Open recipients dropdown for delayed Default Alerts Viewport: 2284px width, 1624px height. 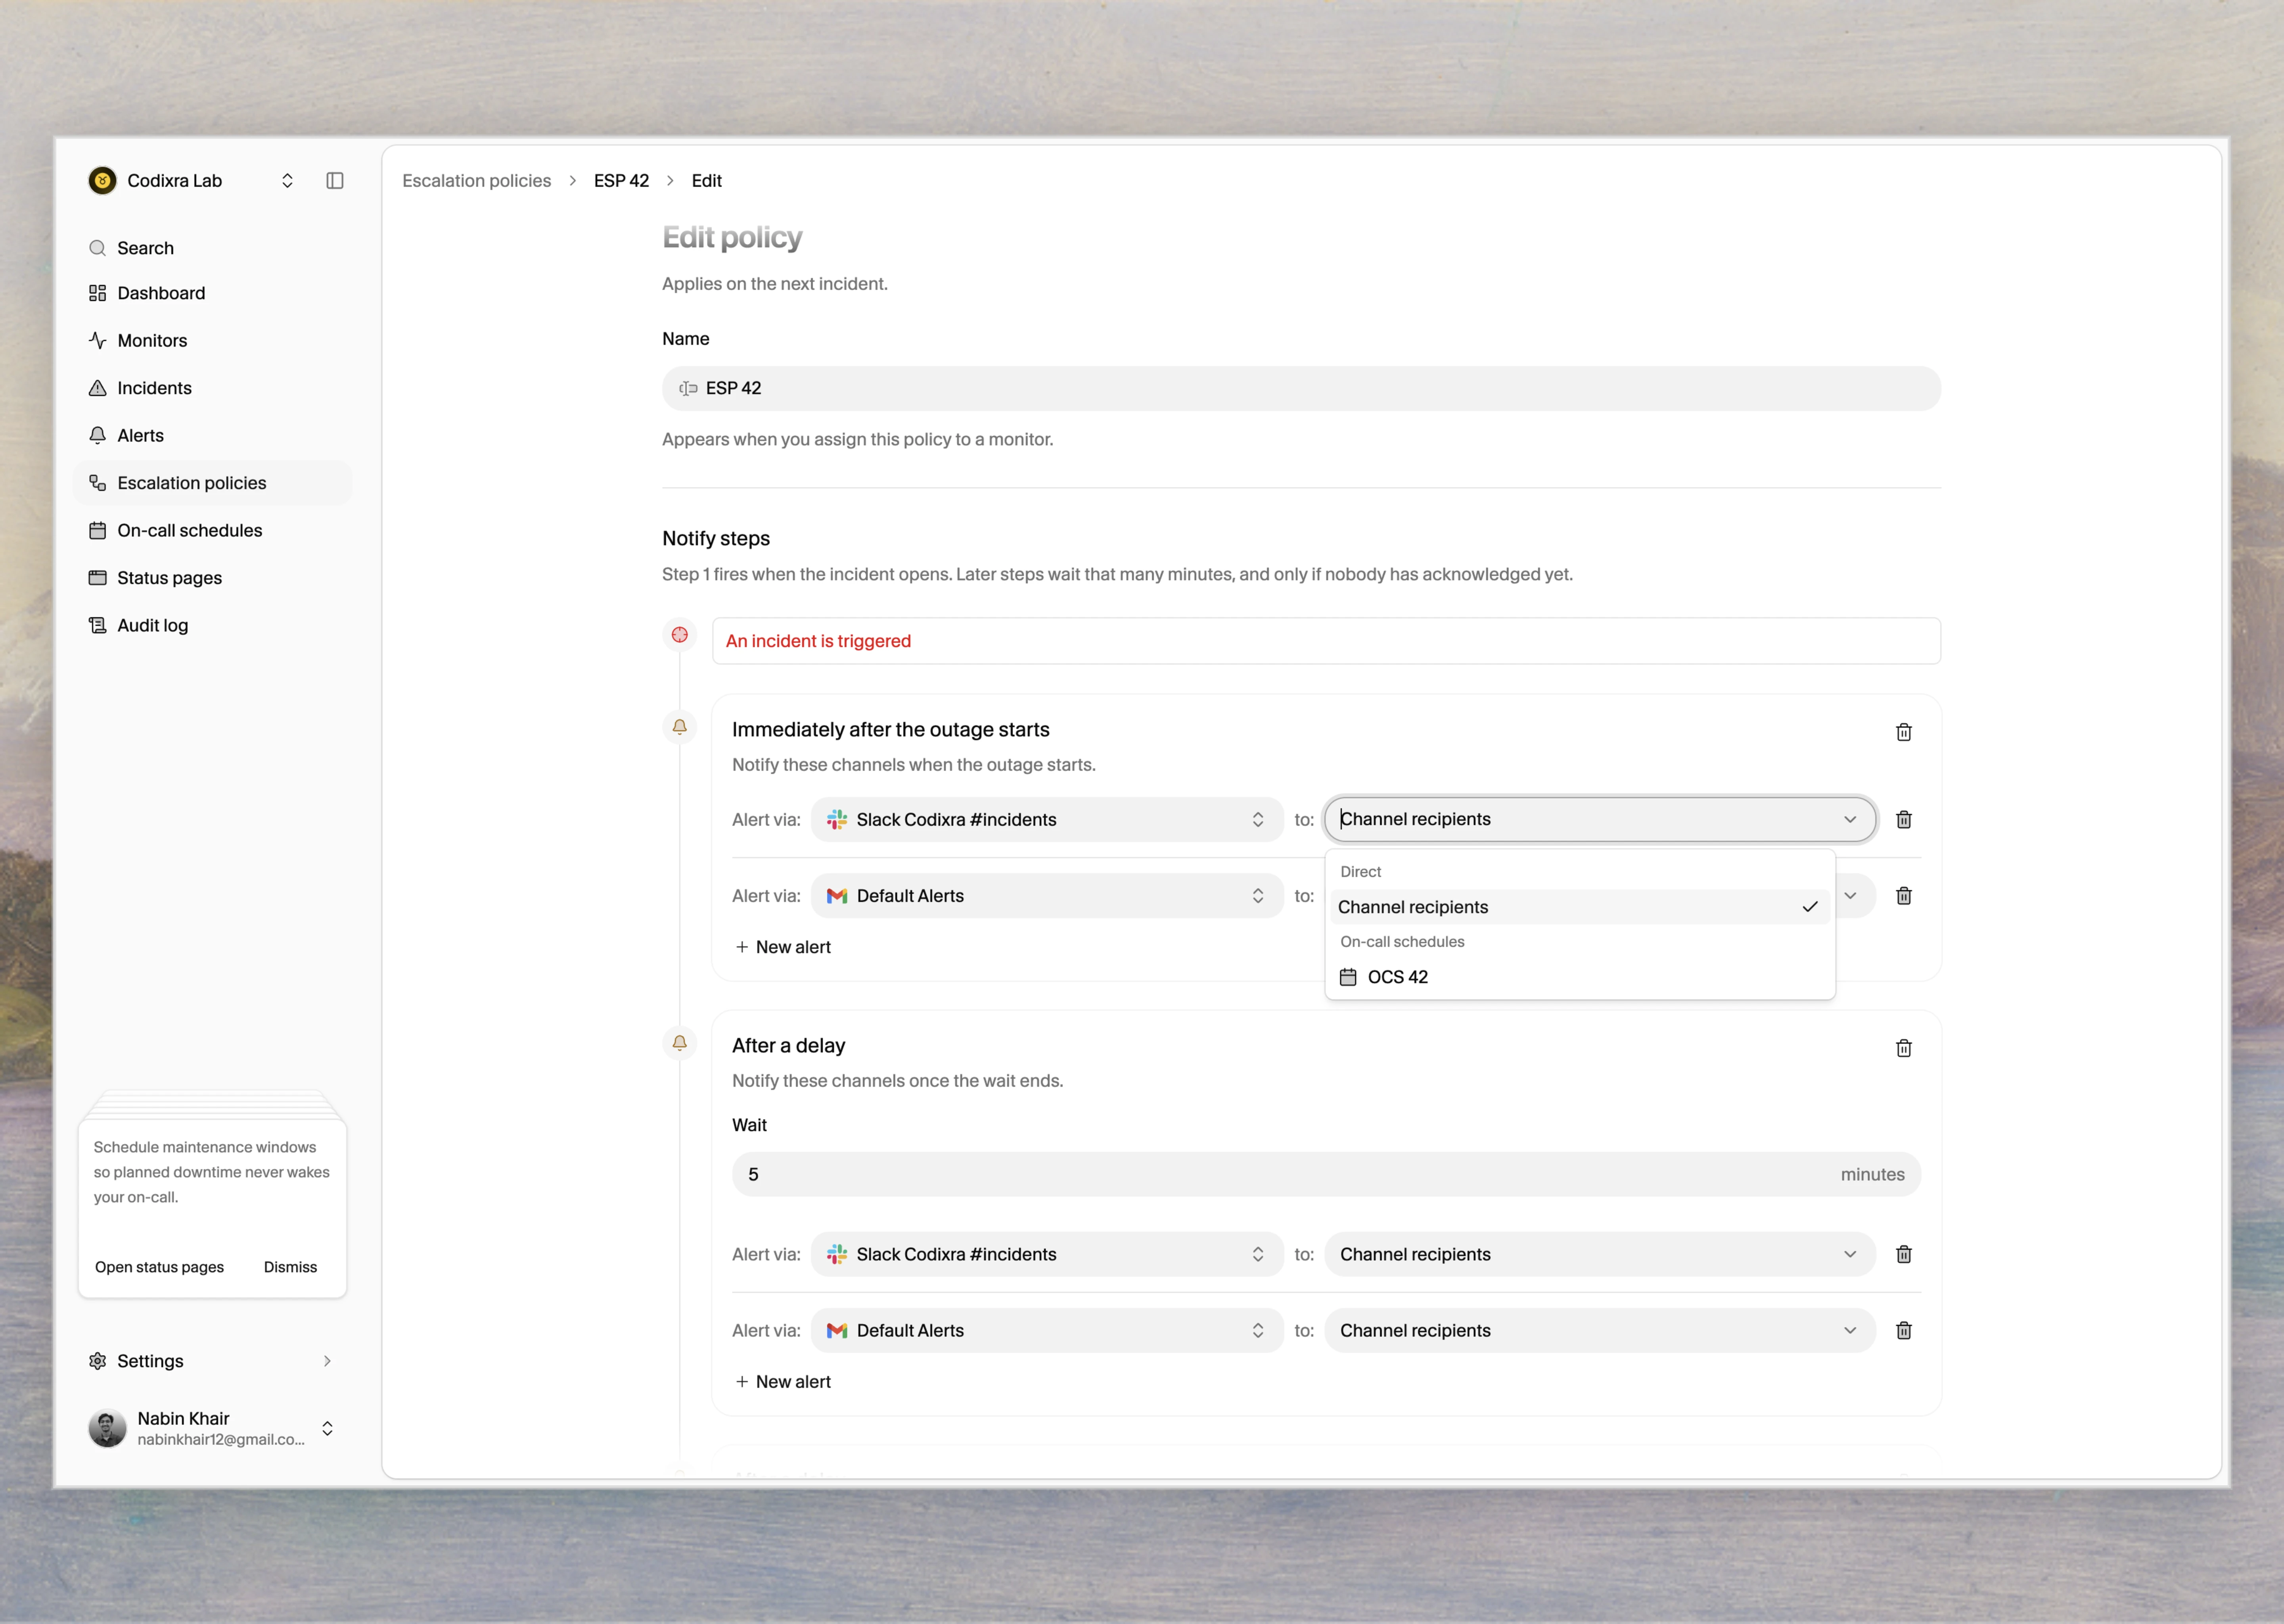(1600, 1331)
